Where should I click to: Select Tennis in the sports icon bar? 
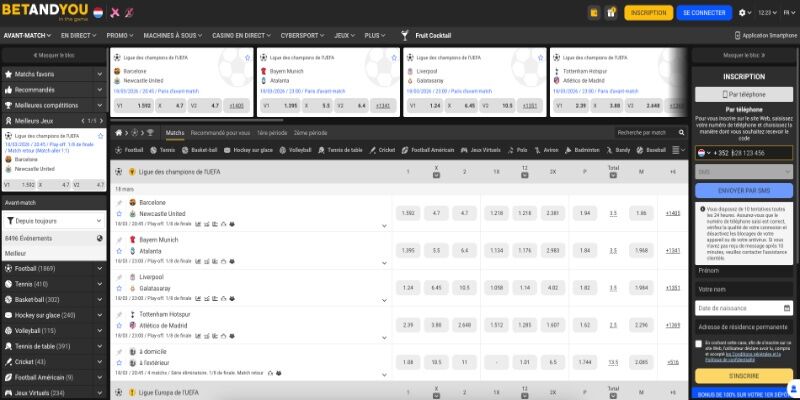click(x=162, y=150)
